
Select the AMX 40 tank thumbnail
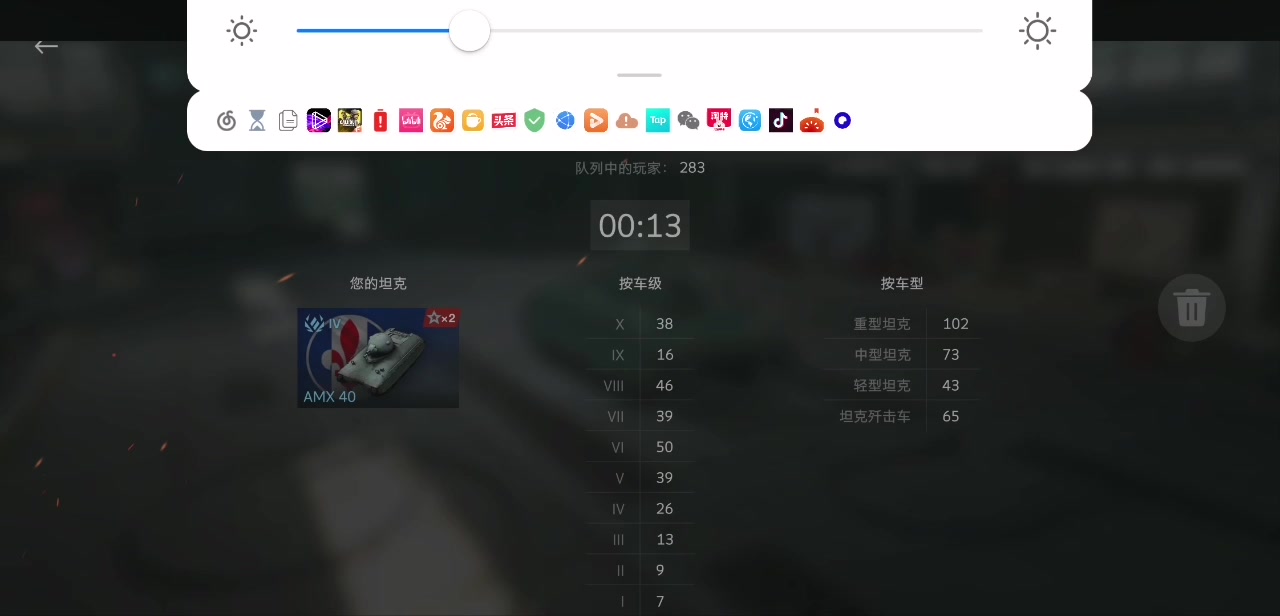point(378,358)
